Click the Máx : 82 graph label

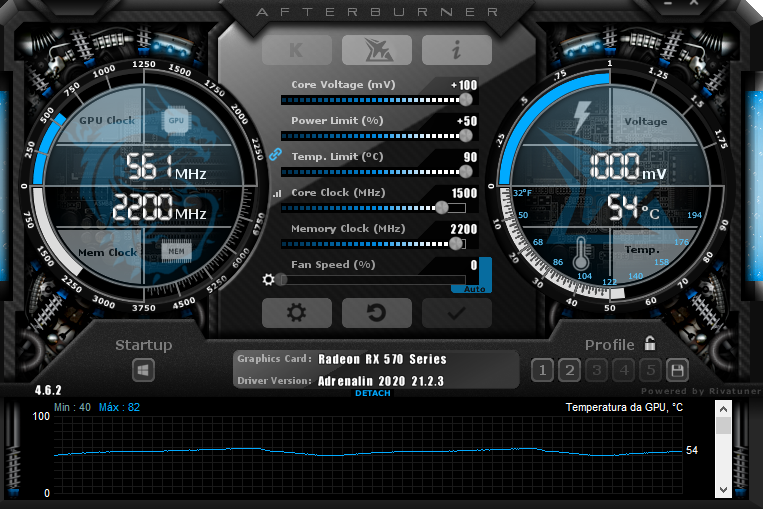click(x=119, y=407)
